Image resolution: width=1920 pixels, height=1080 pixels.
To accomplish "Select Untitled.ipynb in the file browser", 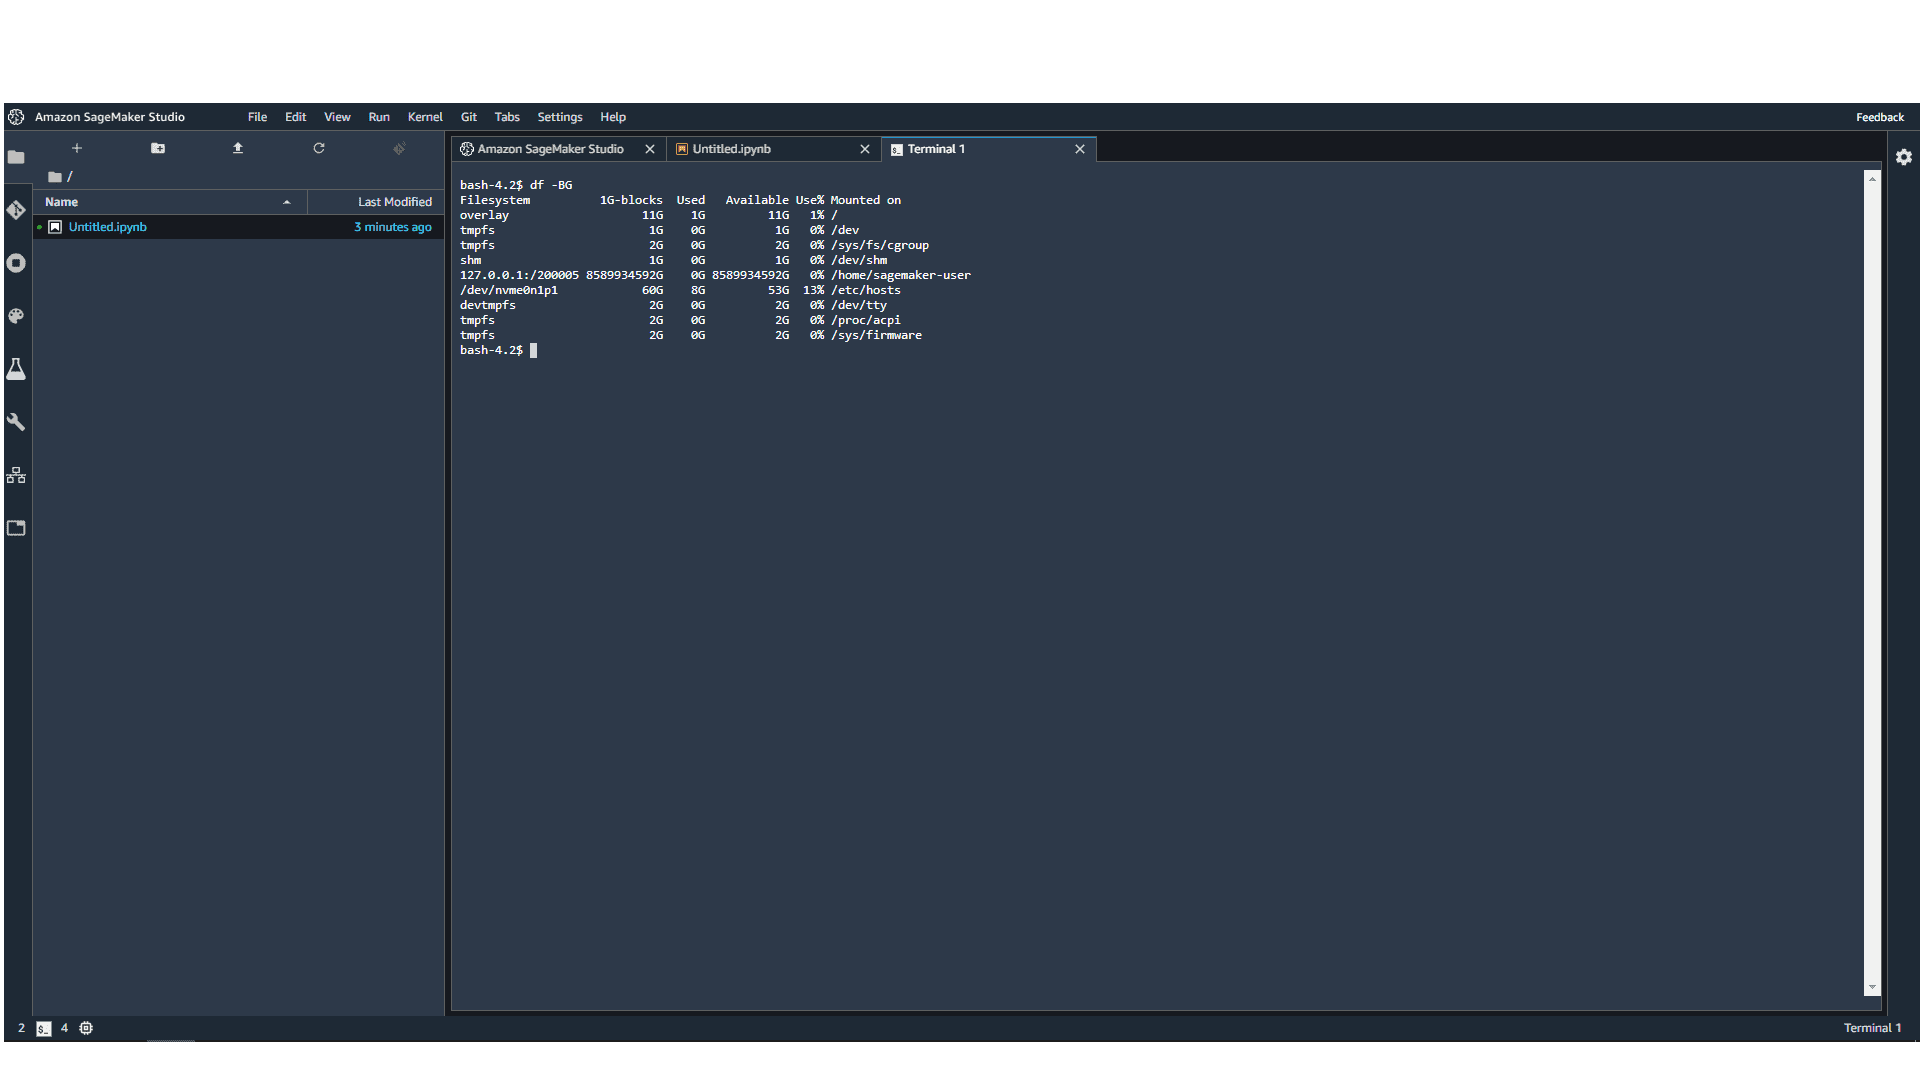I will (107, 227).
